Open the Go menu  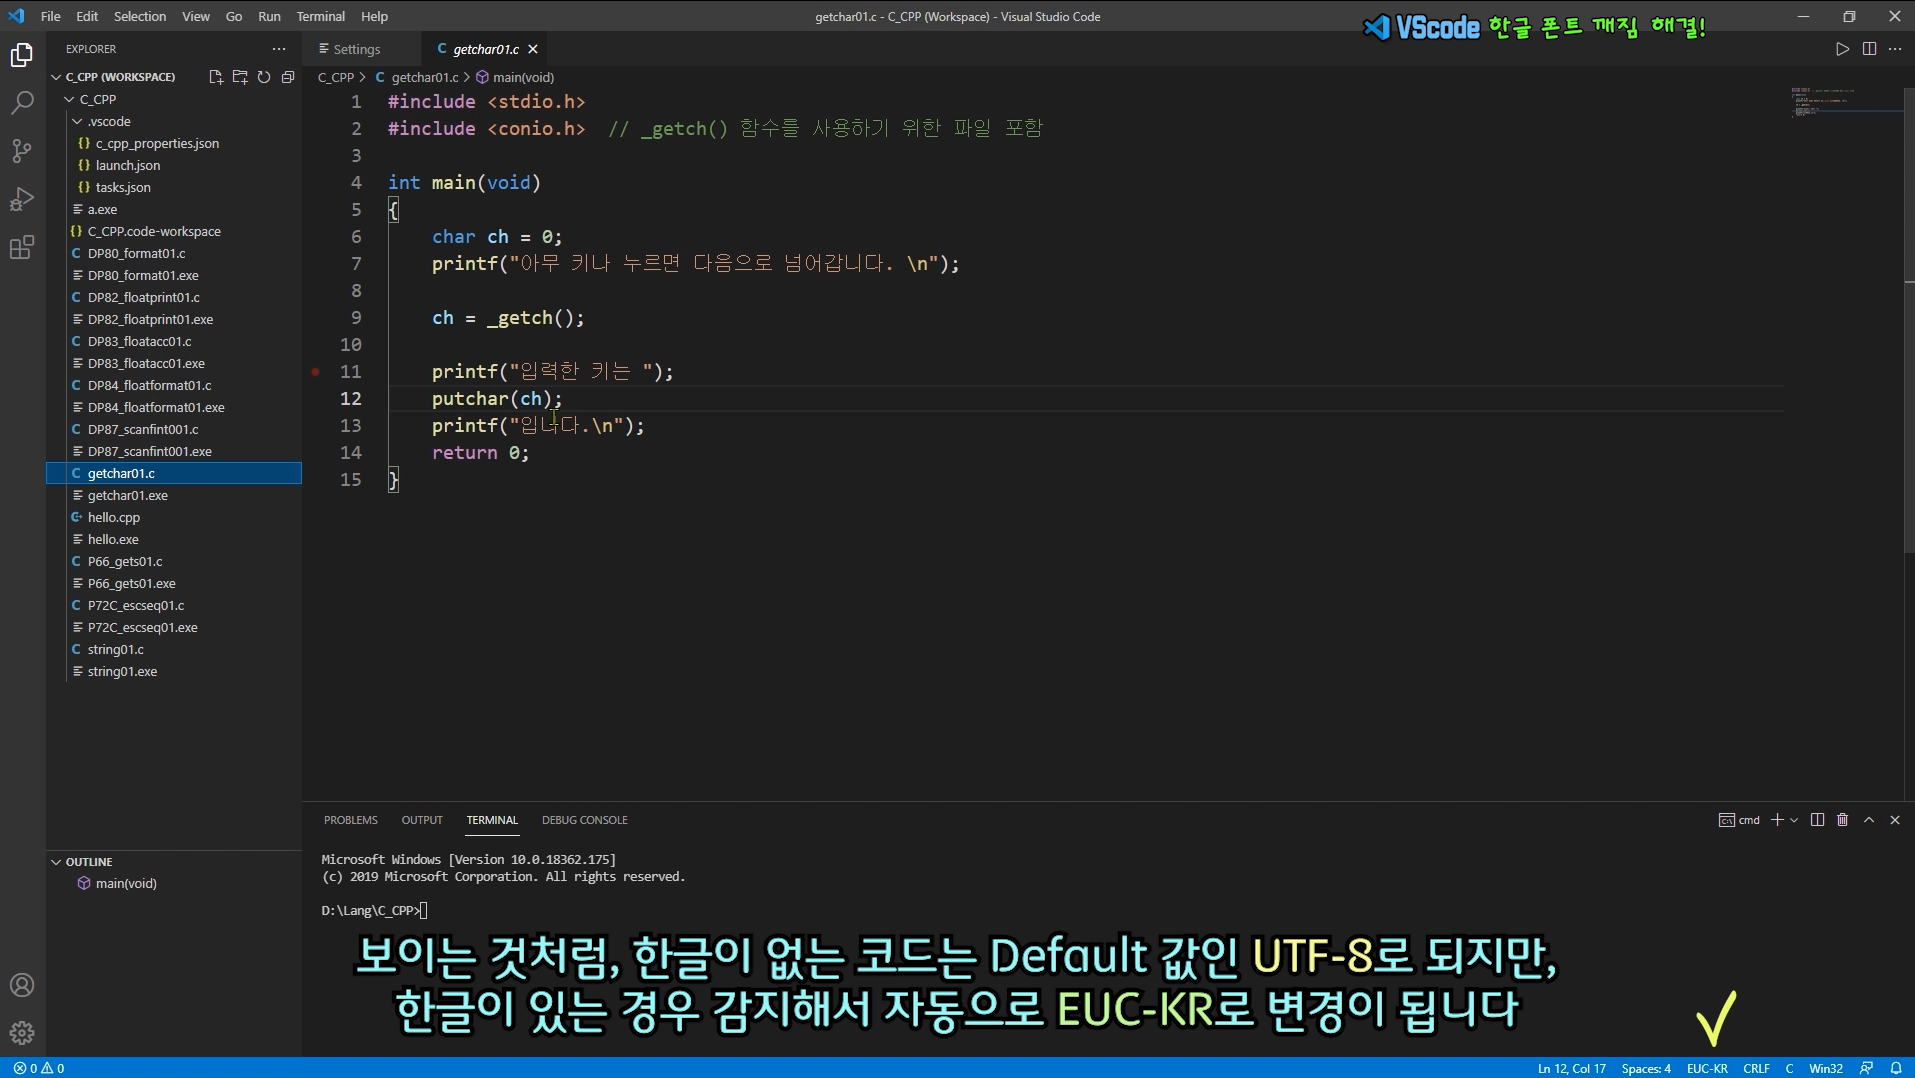[x=234, y=16]
